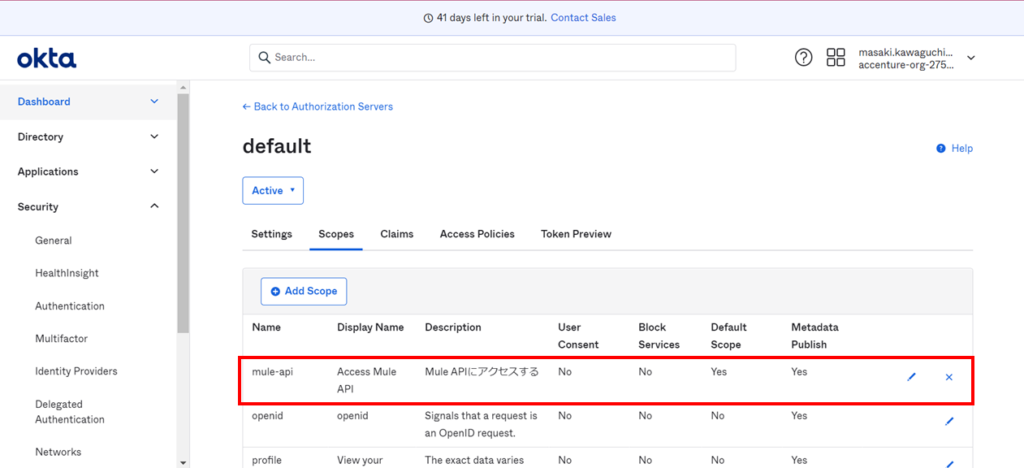Go back to Authorization Servers
1024x468 pixels.
pos(318,107)
